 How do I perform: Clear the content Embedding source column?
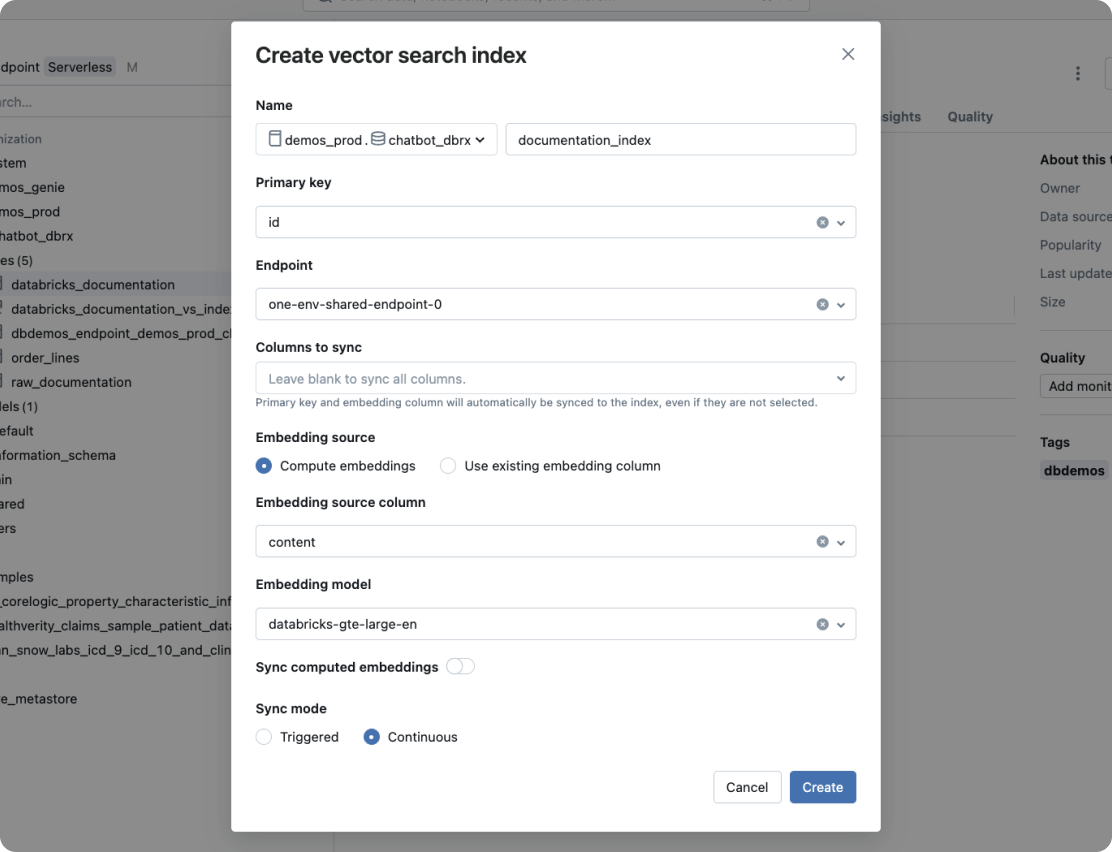click(822, 541)
